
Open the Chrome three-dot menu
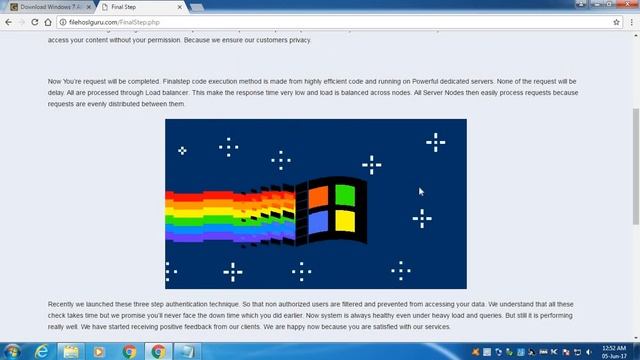[631, 22]
